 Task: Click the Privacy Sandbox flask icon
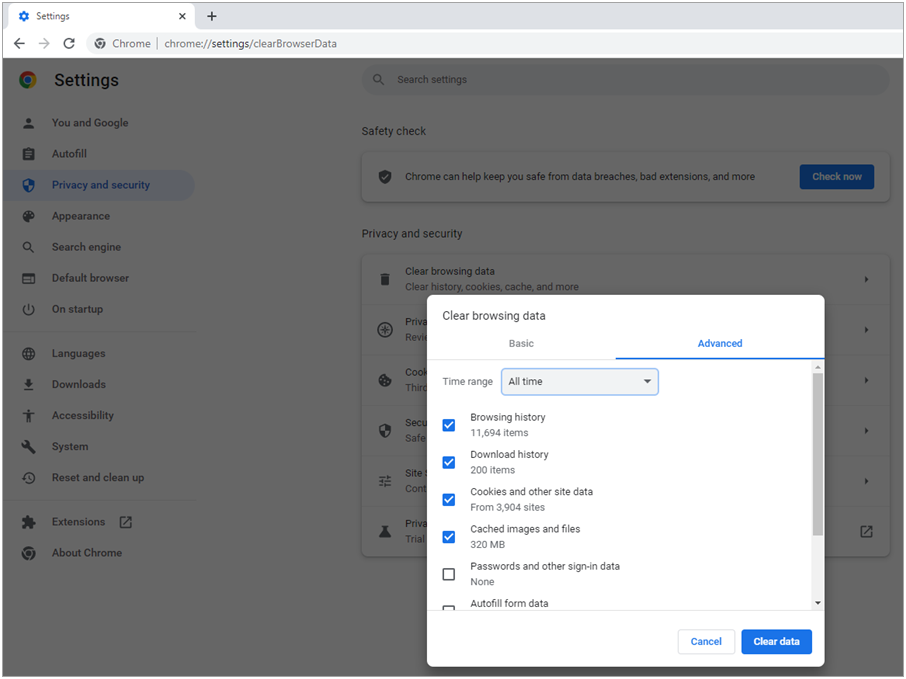pyautogui.click(x=385, y=532)
